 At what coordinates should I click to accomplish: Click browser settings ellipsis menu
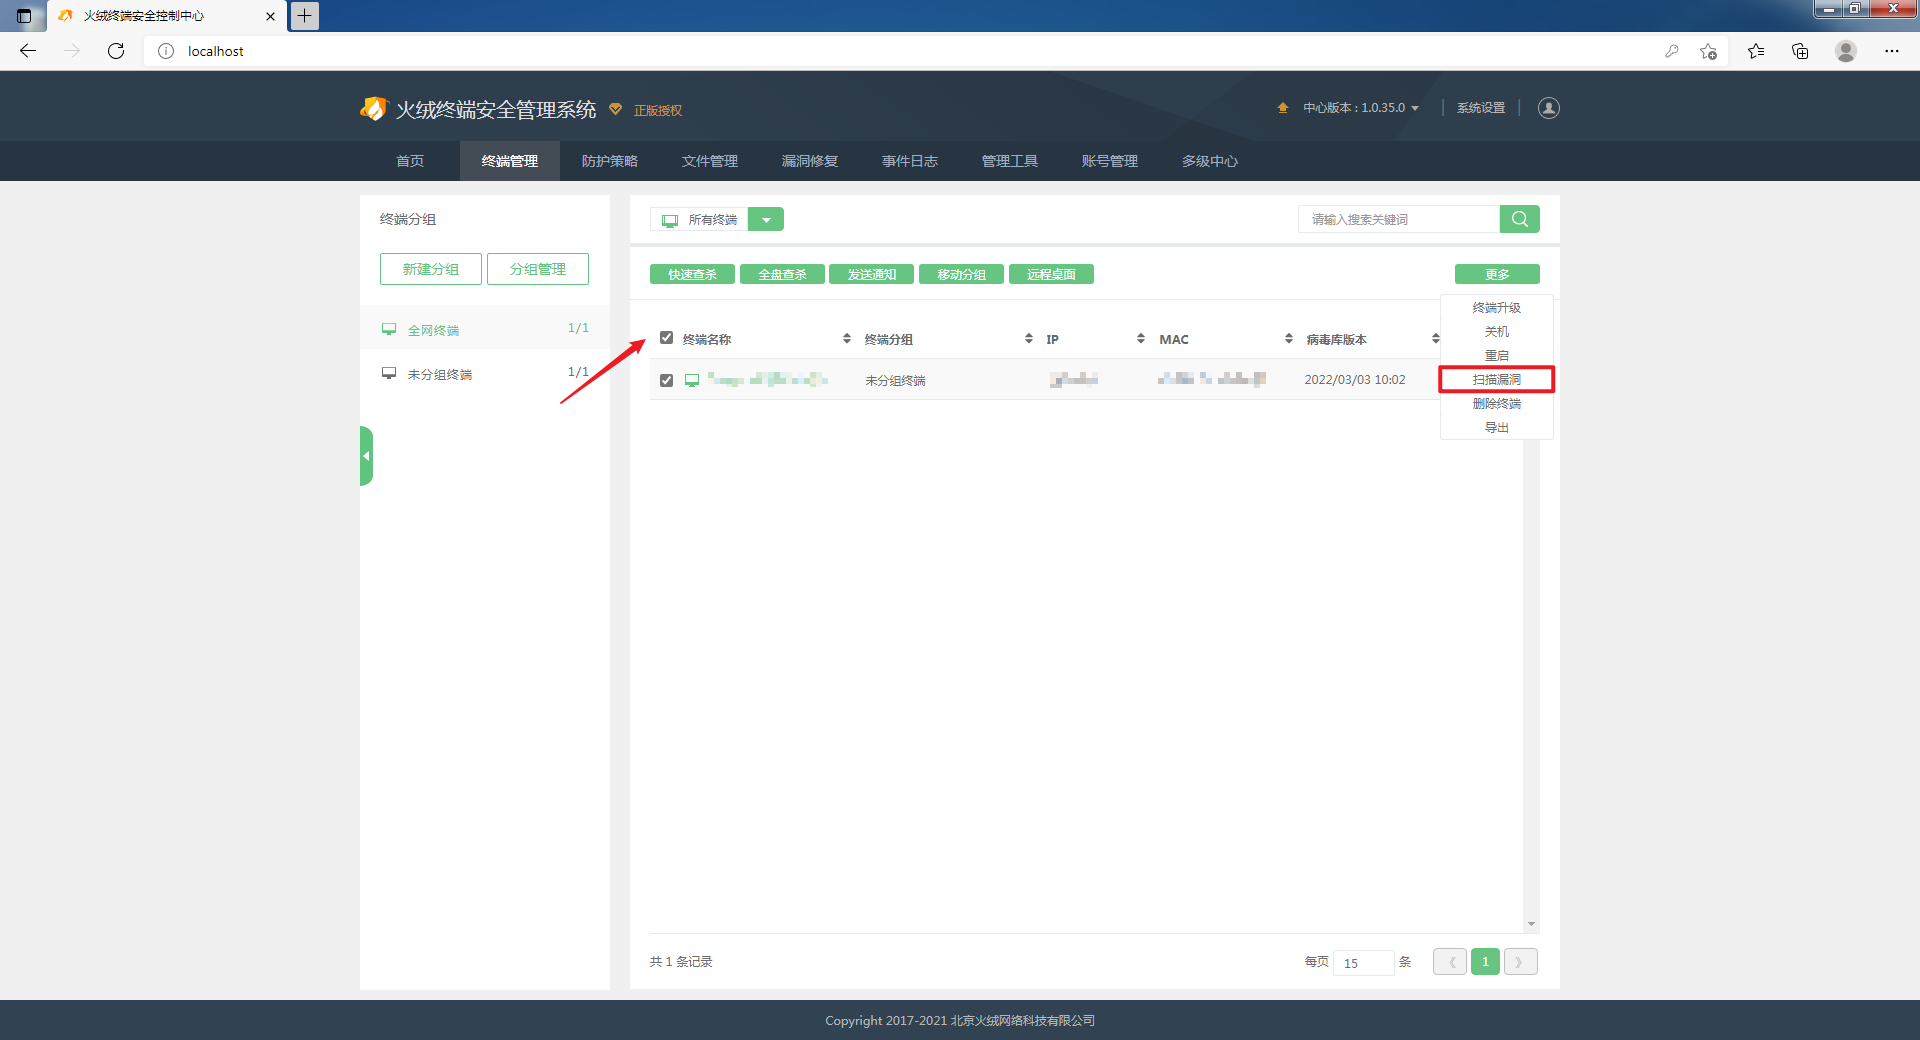[1891, 51]
